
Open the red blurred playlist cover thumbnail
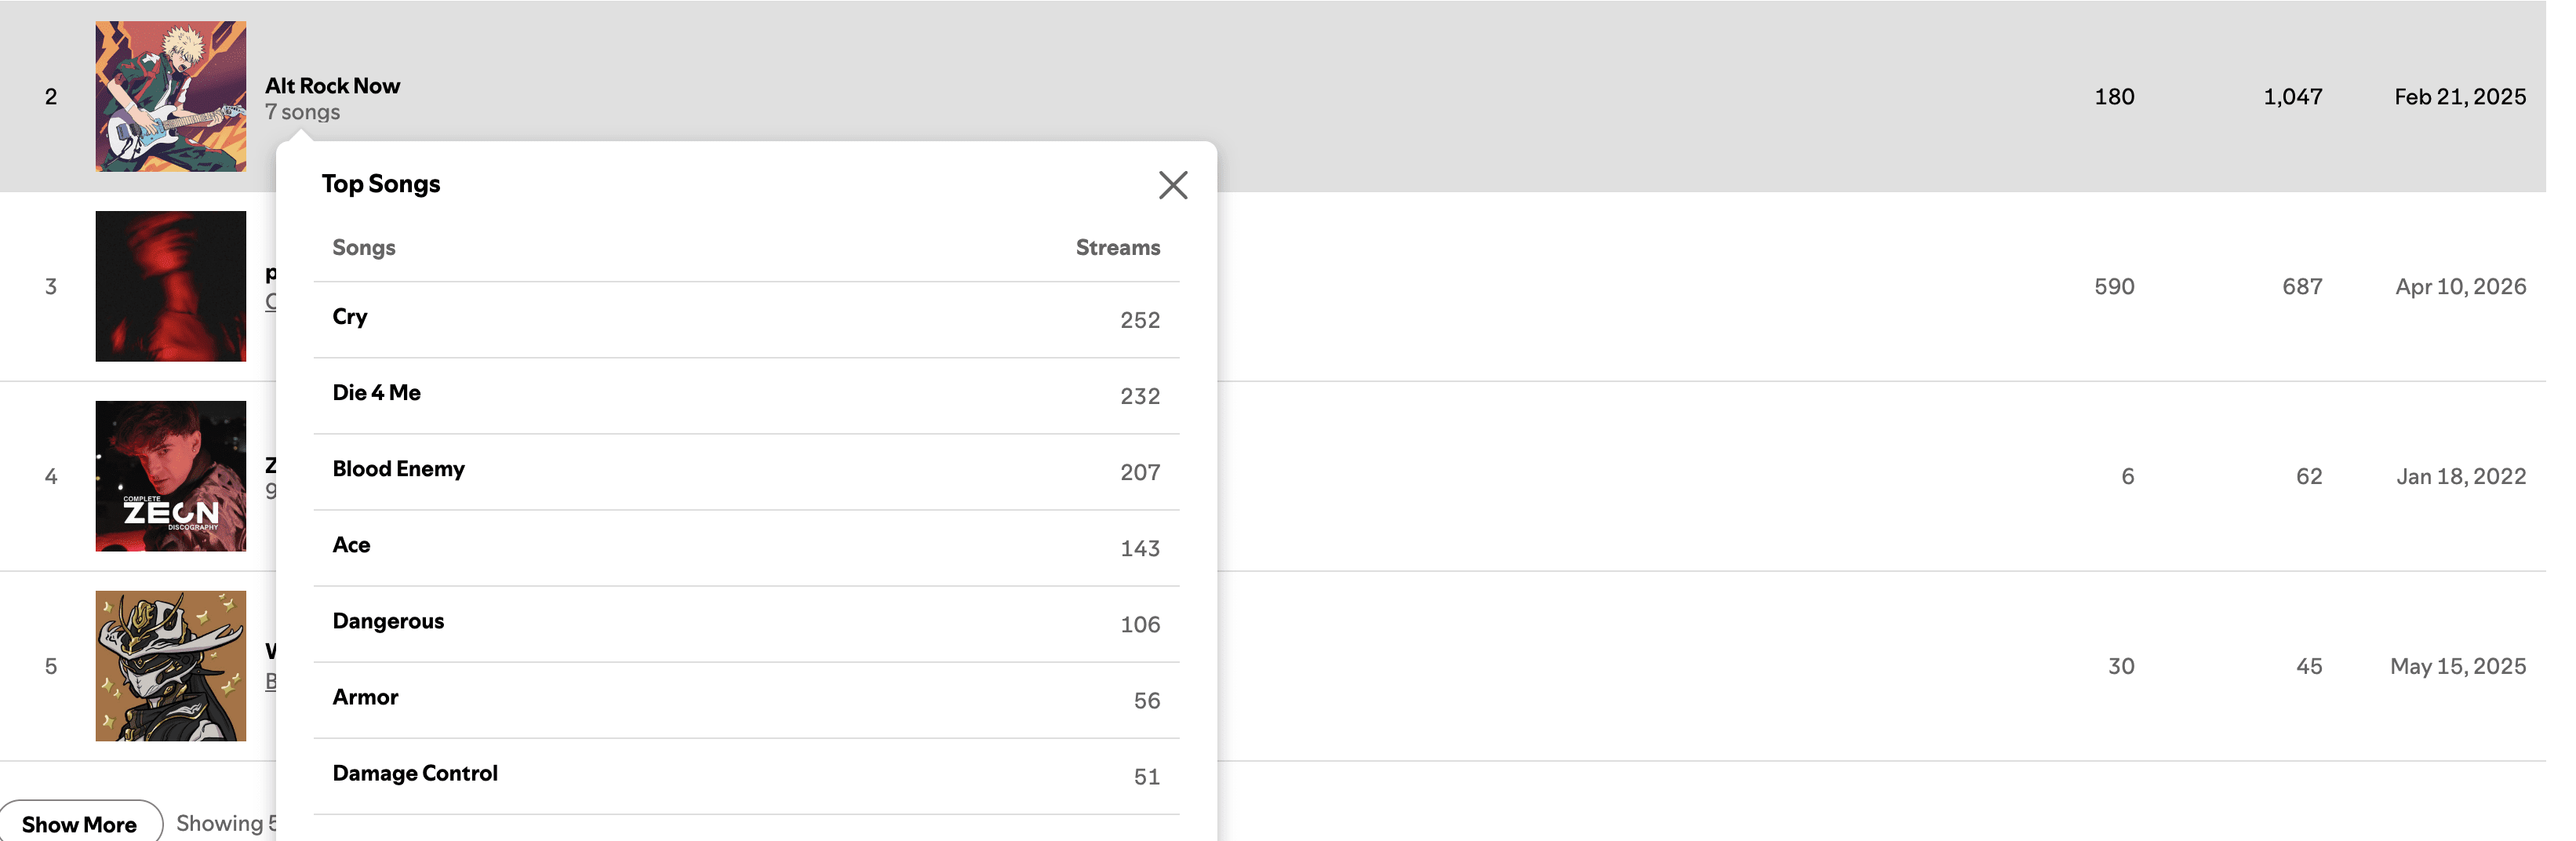coord(171,286)
